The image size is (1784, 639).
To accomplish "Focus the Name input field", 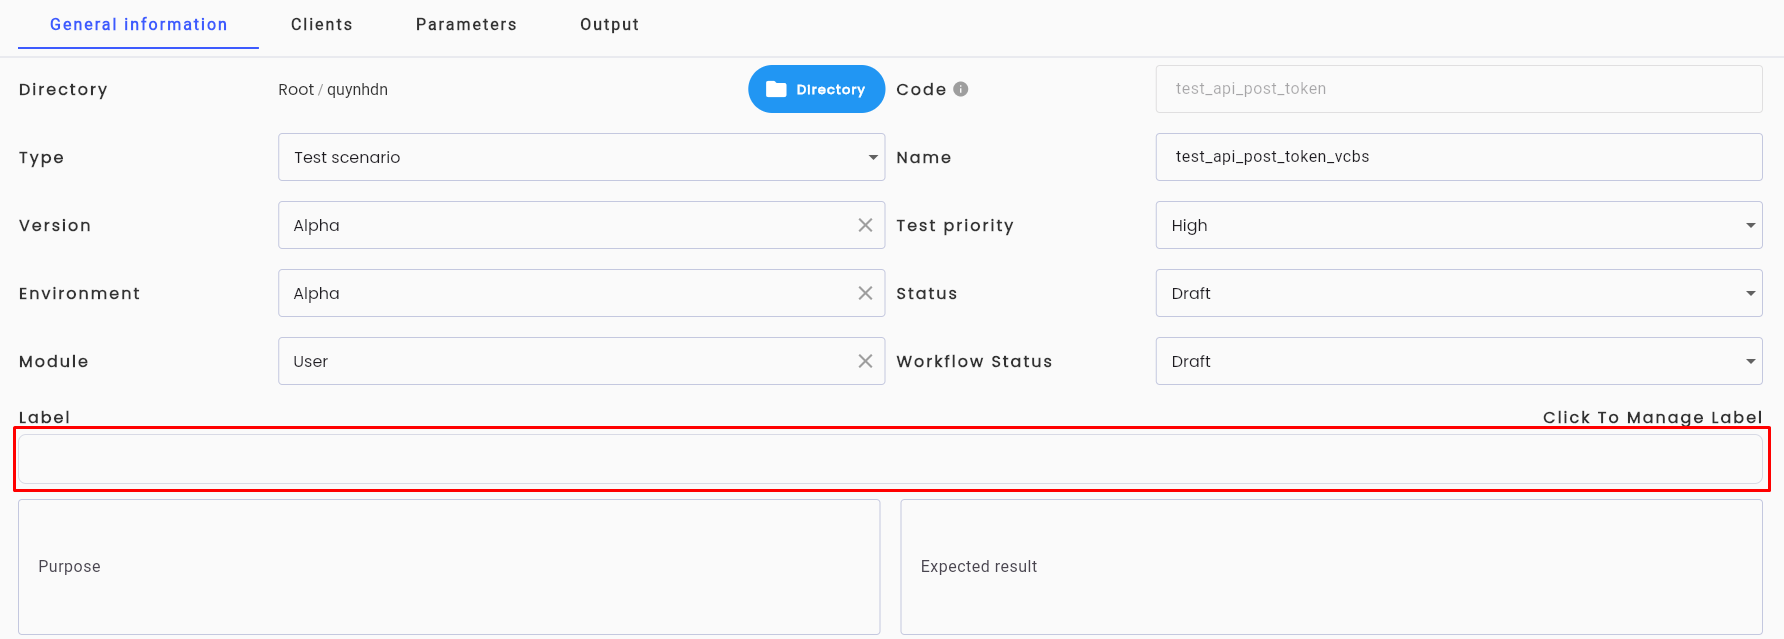I will [1459, 157].
